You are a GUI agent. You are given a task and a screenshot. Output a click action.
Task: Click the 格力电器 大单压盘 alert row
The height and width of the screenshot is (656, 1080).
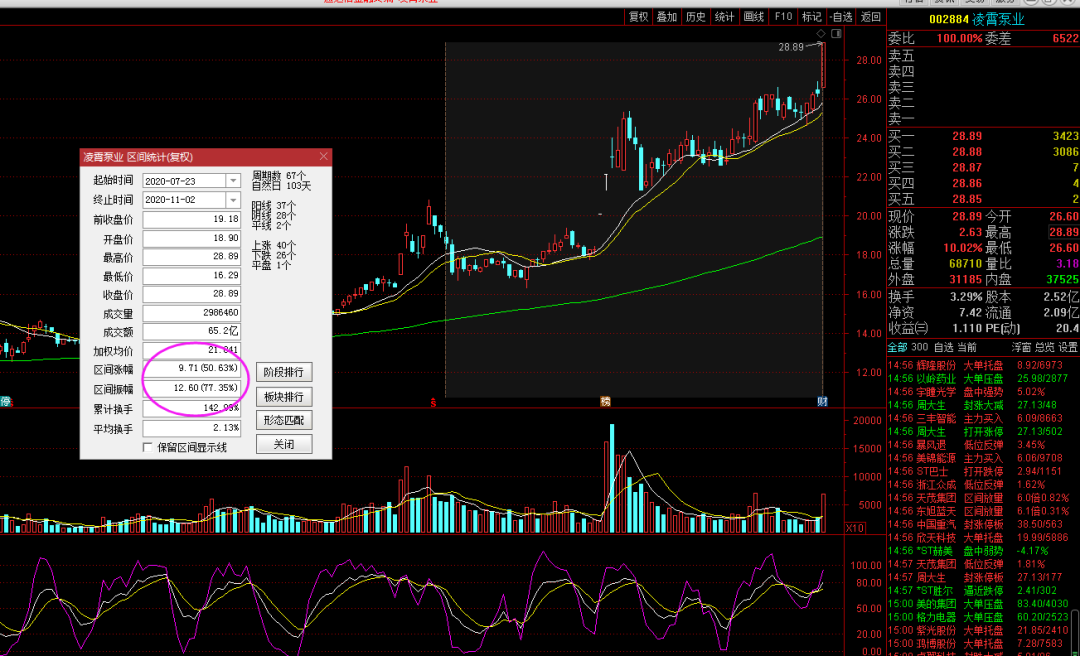[x=978, y=617]
